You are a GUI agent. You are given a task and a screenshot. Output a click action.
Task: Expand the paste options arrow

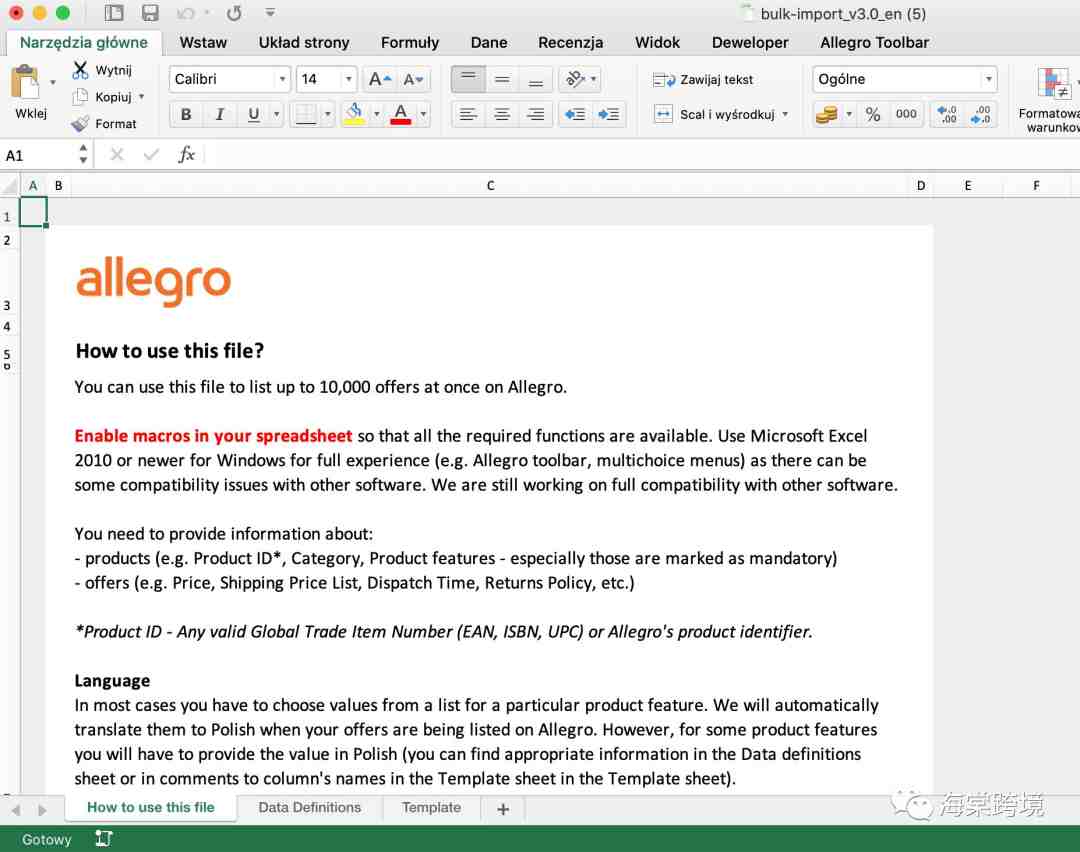52,83
